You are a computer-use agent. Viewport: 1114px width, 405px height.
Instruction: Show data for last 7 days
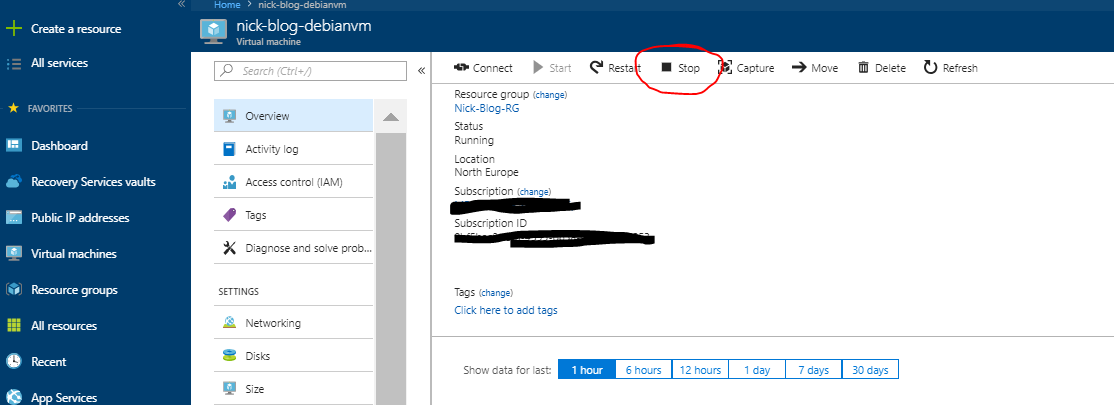pyautogui.click(x=813, y=369)
